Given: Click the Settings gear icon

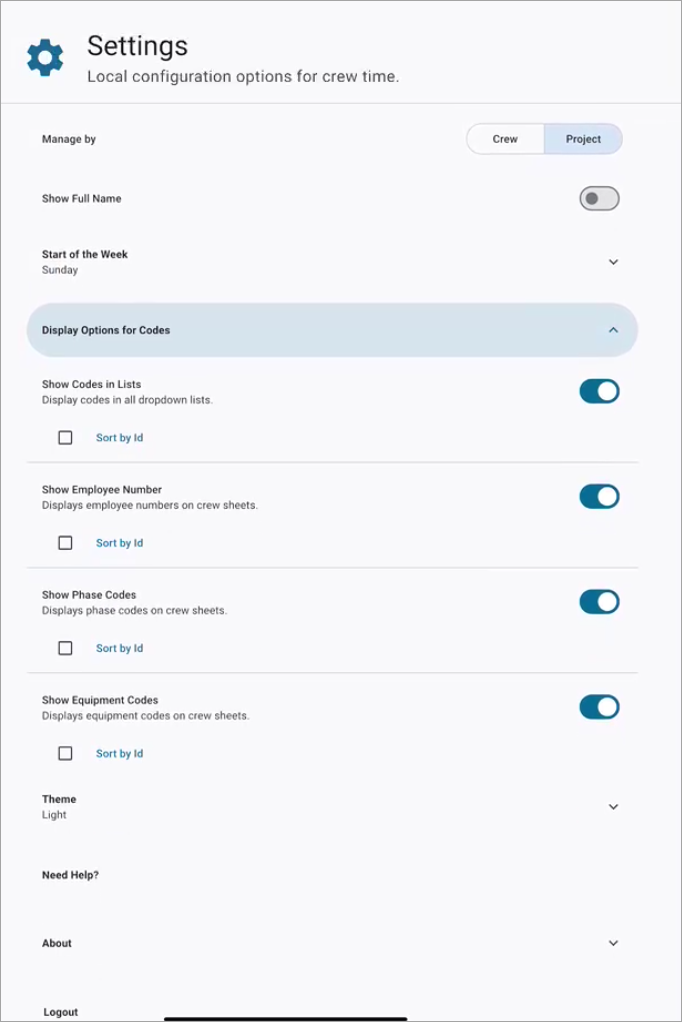Looking at the screenshot, I should pyautogui.click(x=44, y=56).
